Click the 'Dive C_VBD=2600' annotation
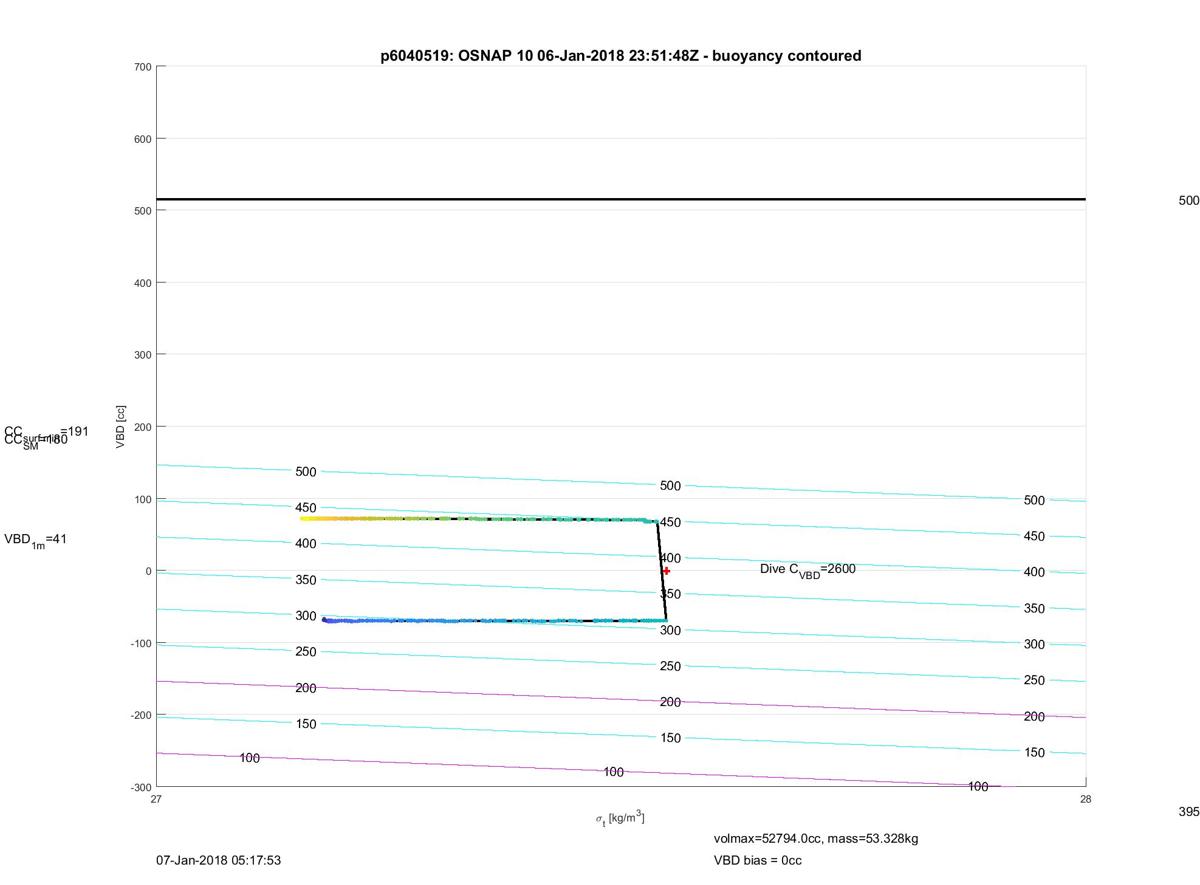Viewport: 1200px width, 885px height. click(x=808, y=570)
